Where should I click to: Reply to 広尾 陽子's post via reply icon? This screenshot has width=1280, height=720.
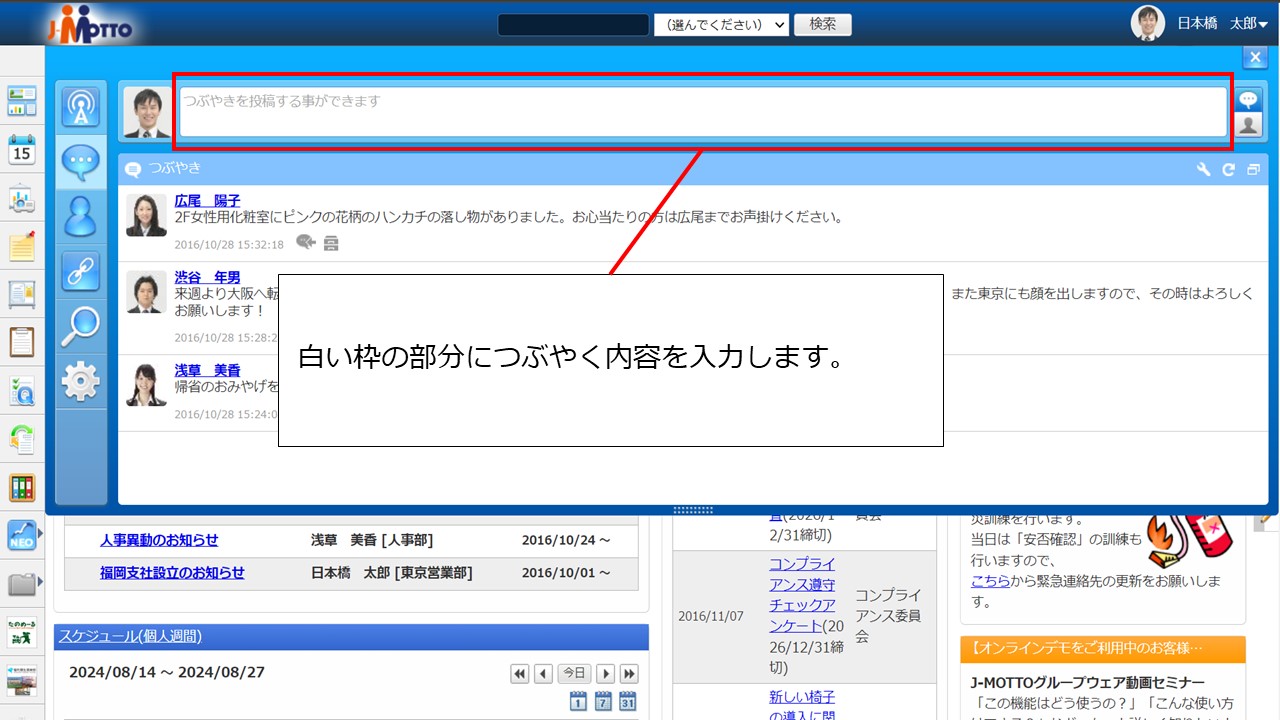pyautogui.click(x=306, y=242)
